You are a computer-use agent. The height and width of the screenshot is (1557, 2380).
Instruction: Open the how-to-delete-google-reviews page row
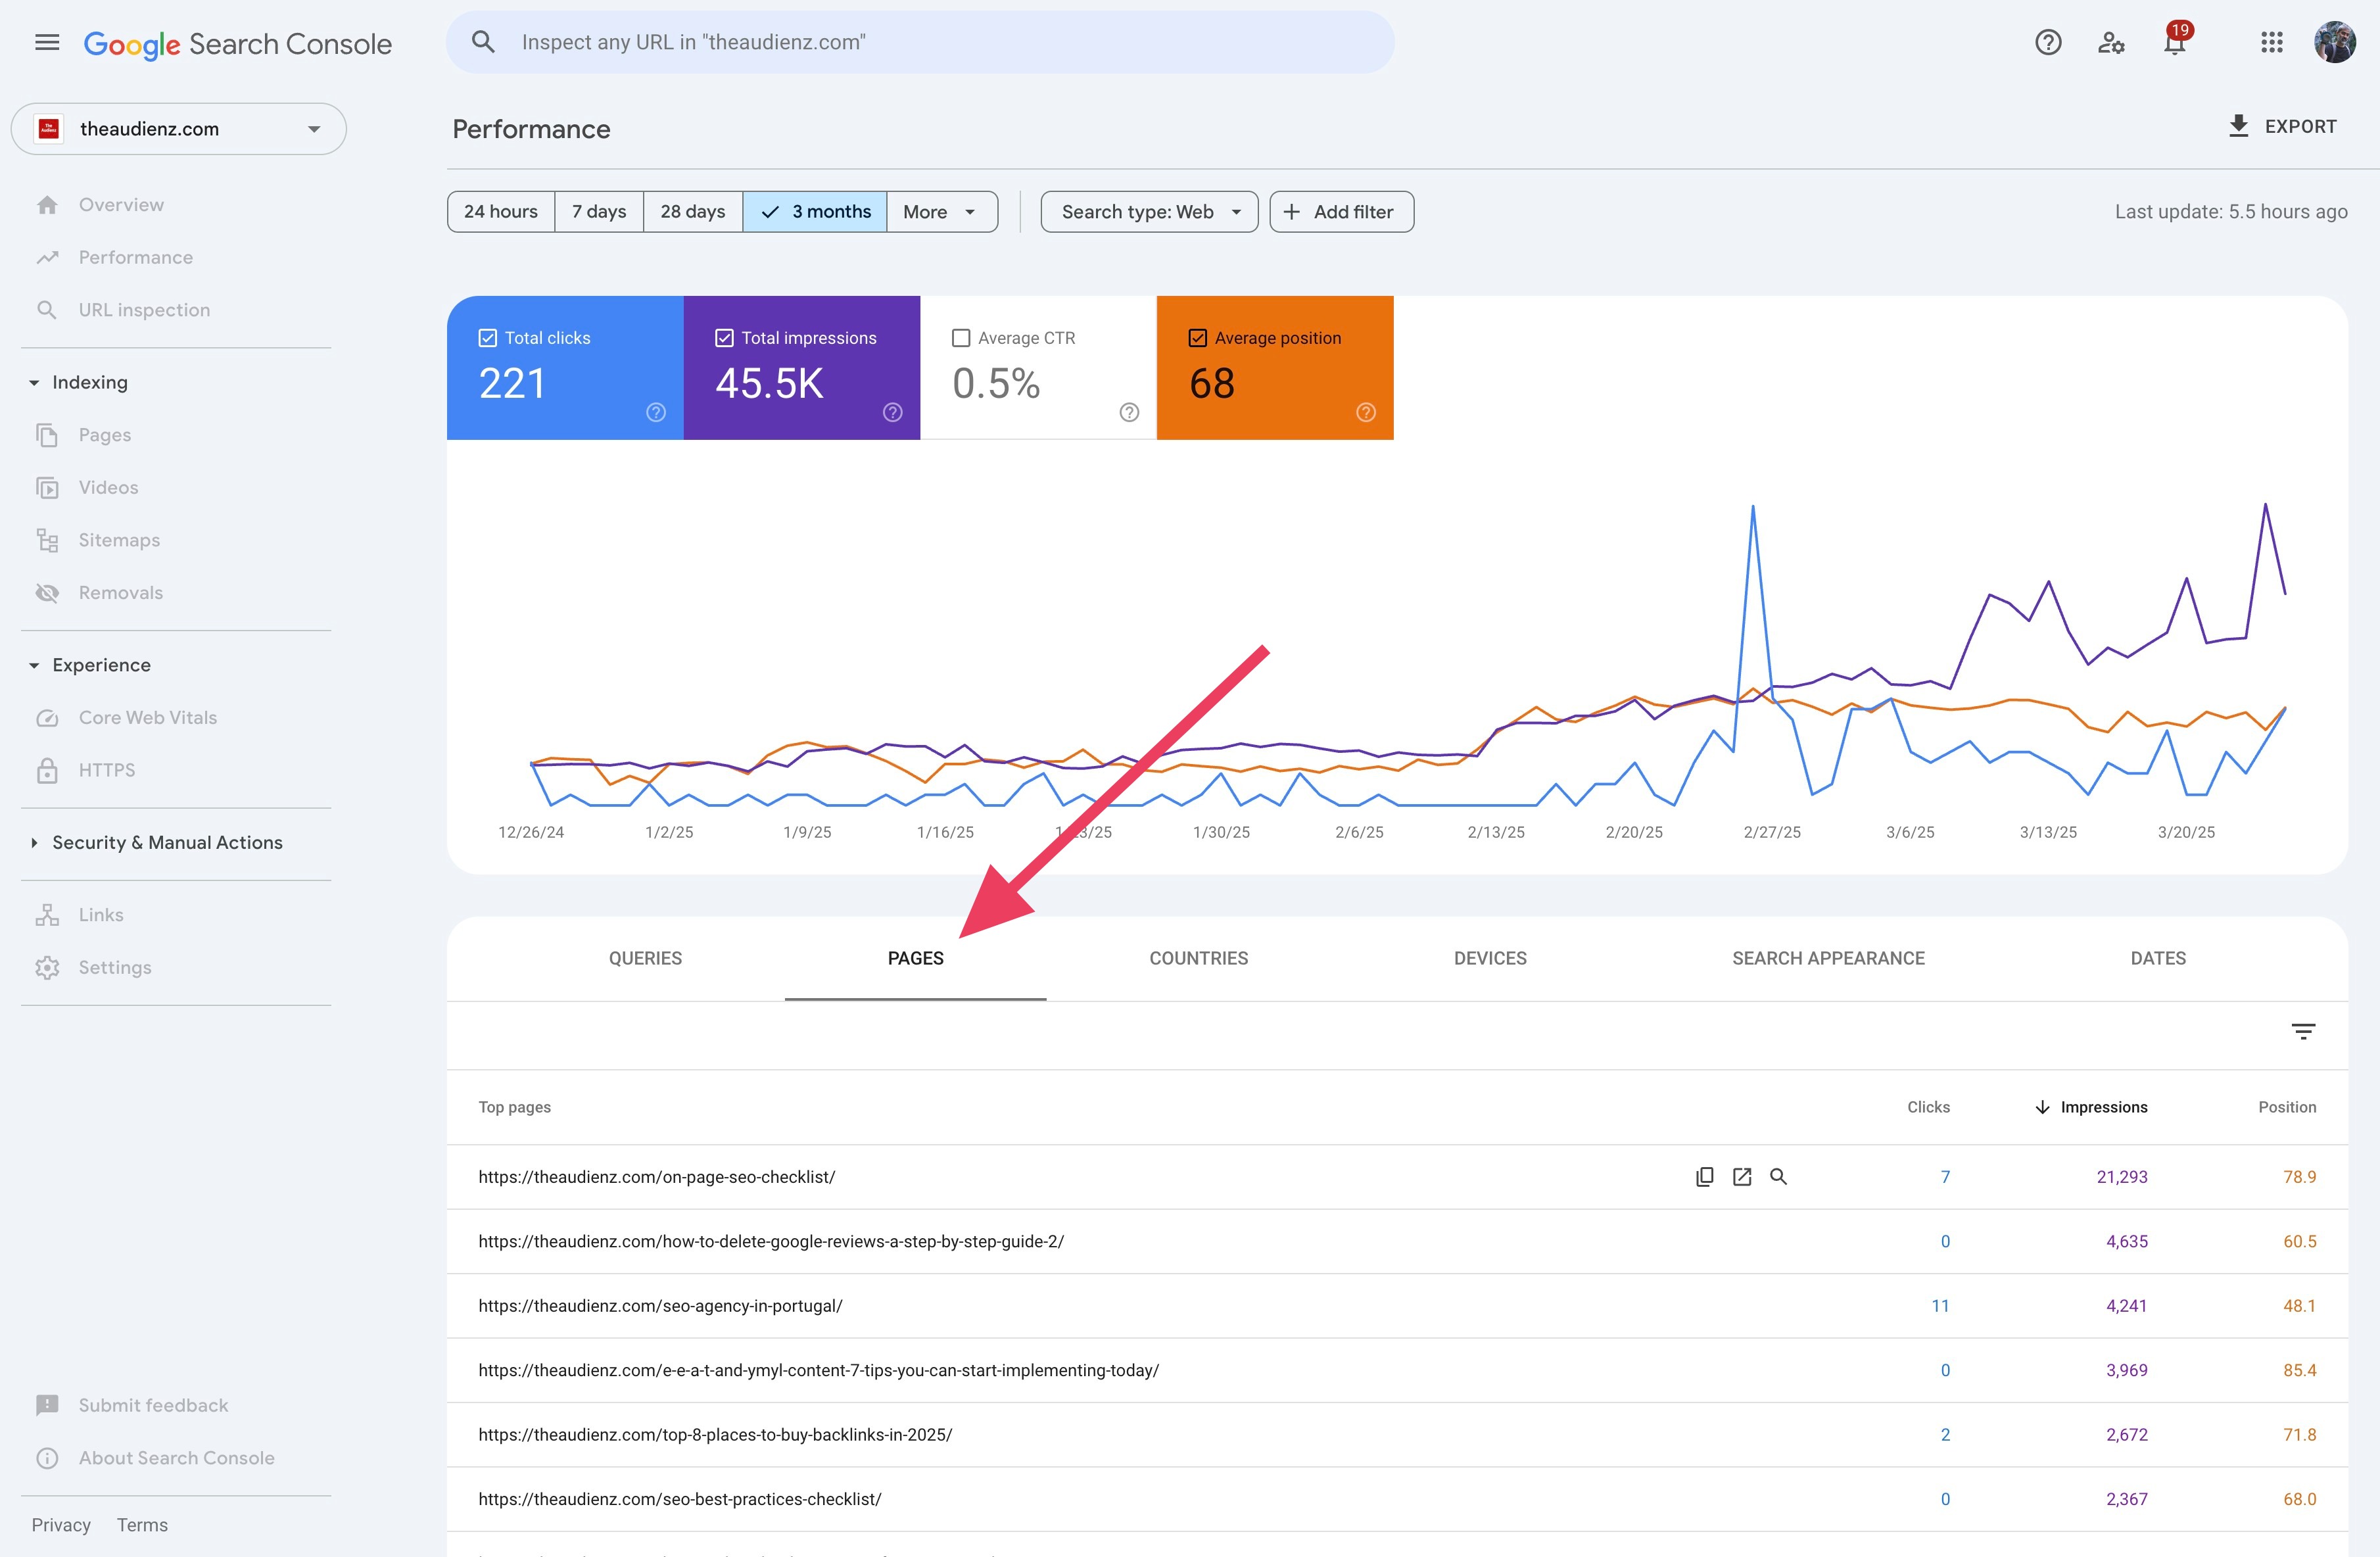pyautogui.click(x=1397, y=1241)
